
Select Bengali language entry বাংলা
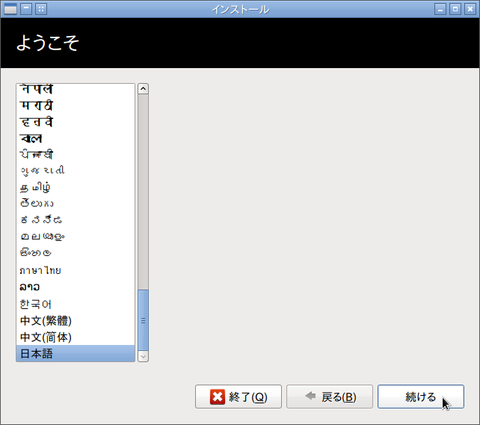[76, 138]
